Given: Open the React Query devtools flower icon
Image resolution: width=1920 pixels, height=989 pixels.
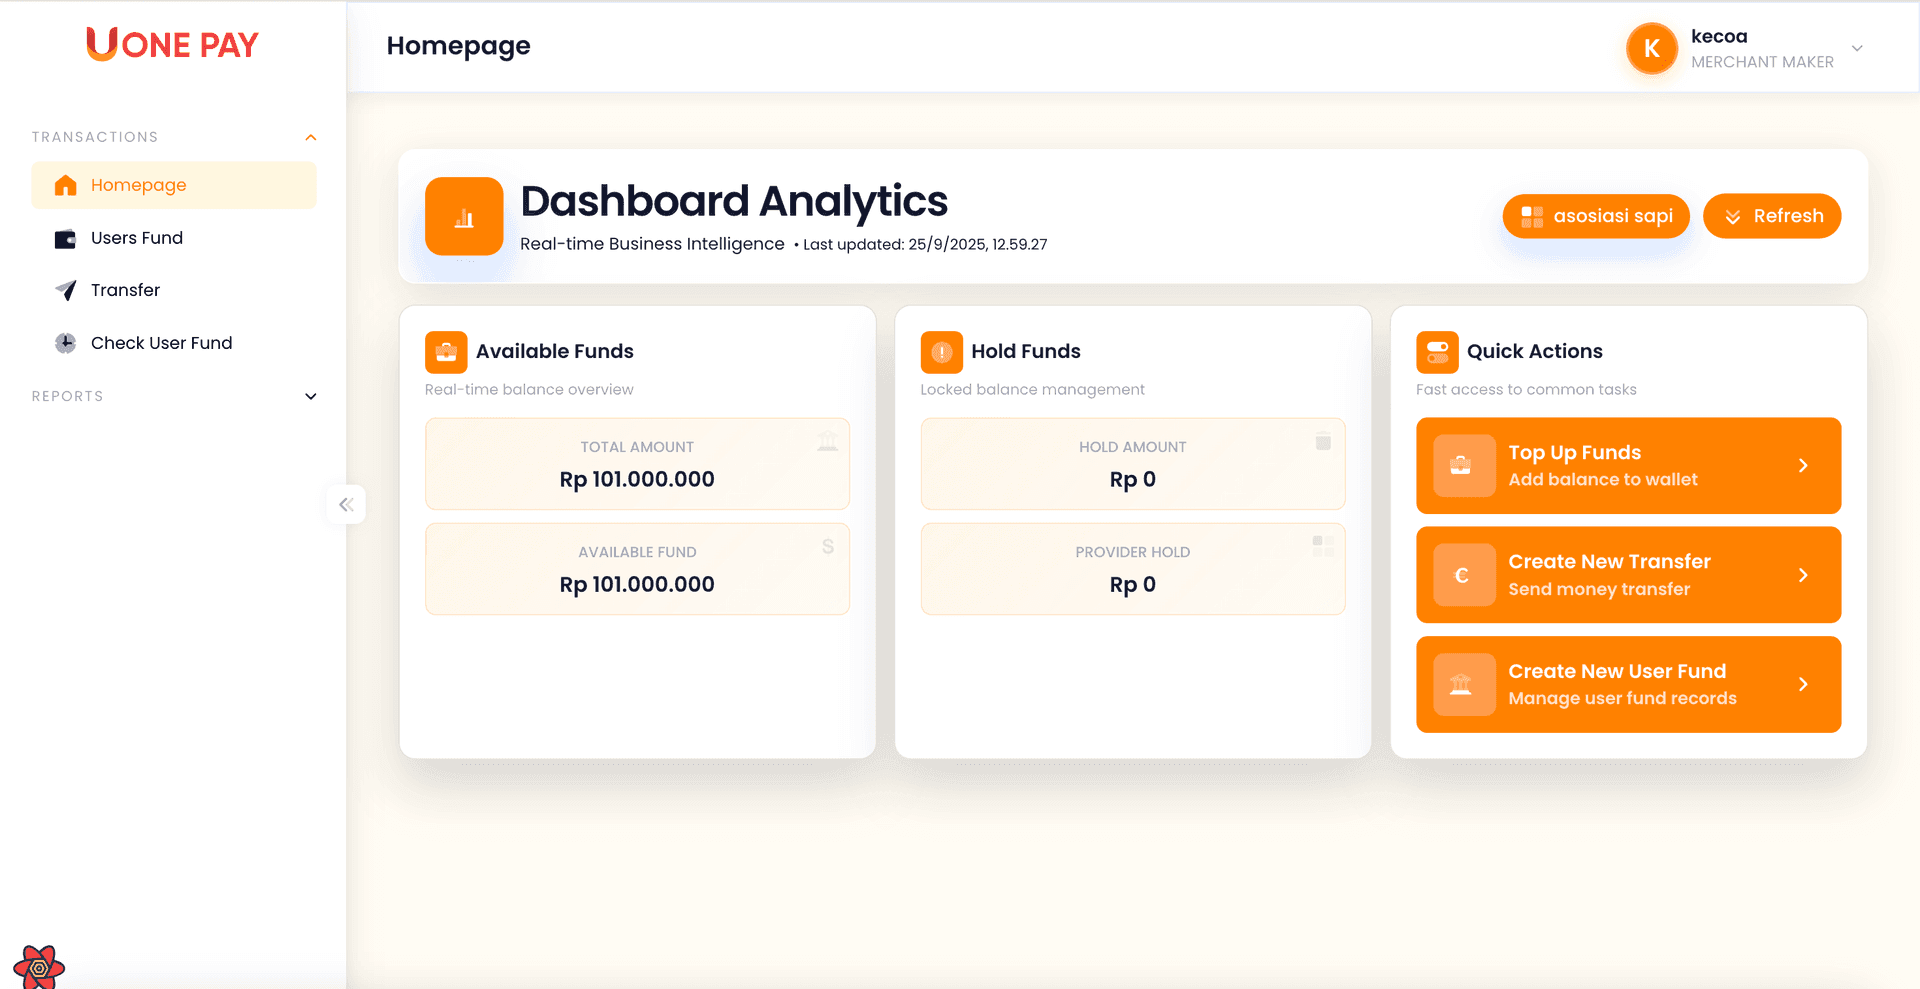Looking at the screenshot, I should point(39,967).
